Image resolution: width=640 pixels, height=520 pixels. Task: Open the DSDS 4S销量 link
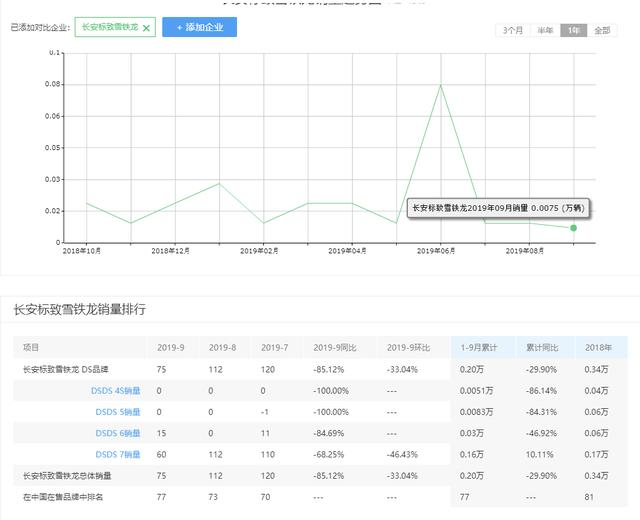pyautogui.click(x=116, y=391)
